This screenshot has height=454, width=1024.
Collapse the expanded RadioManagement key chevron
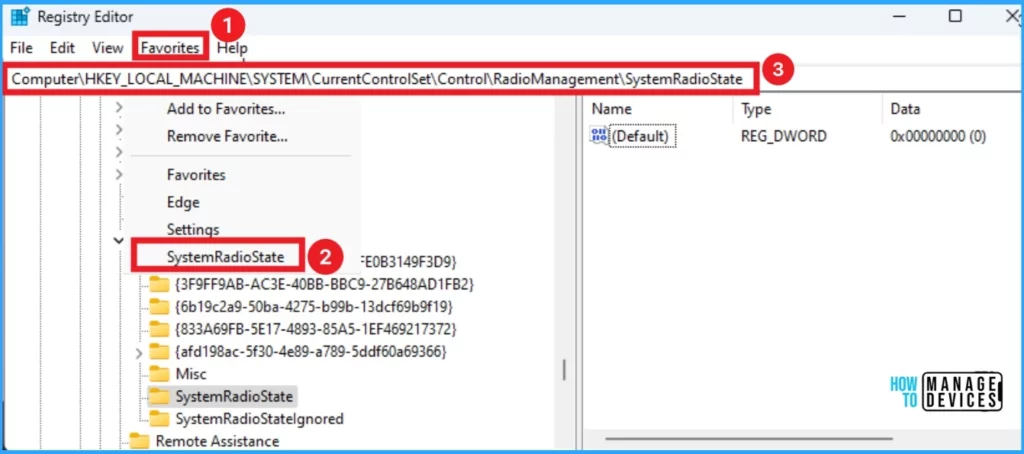(118, 240)
